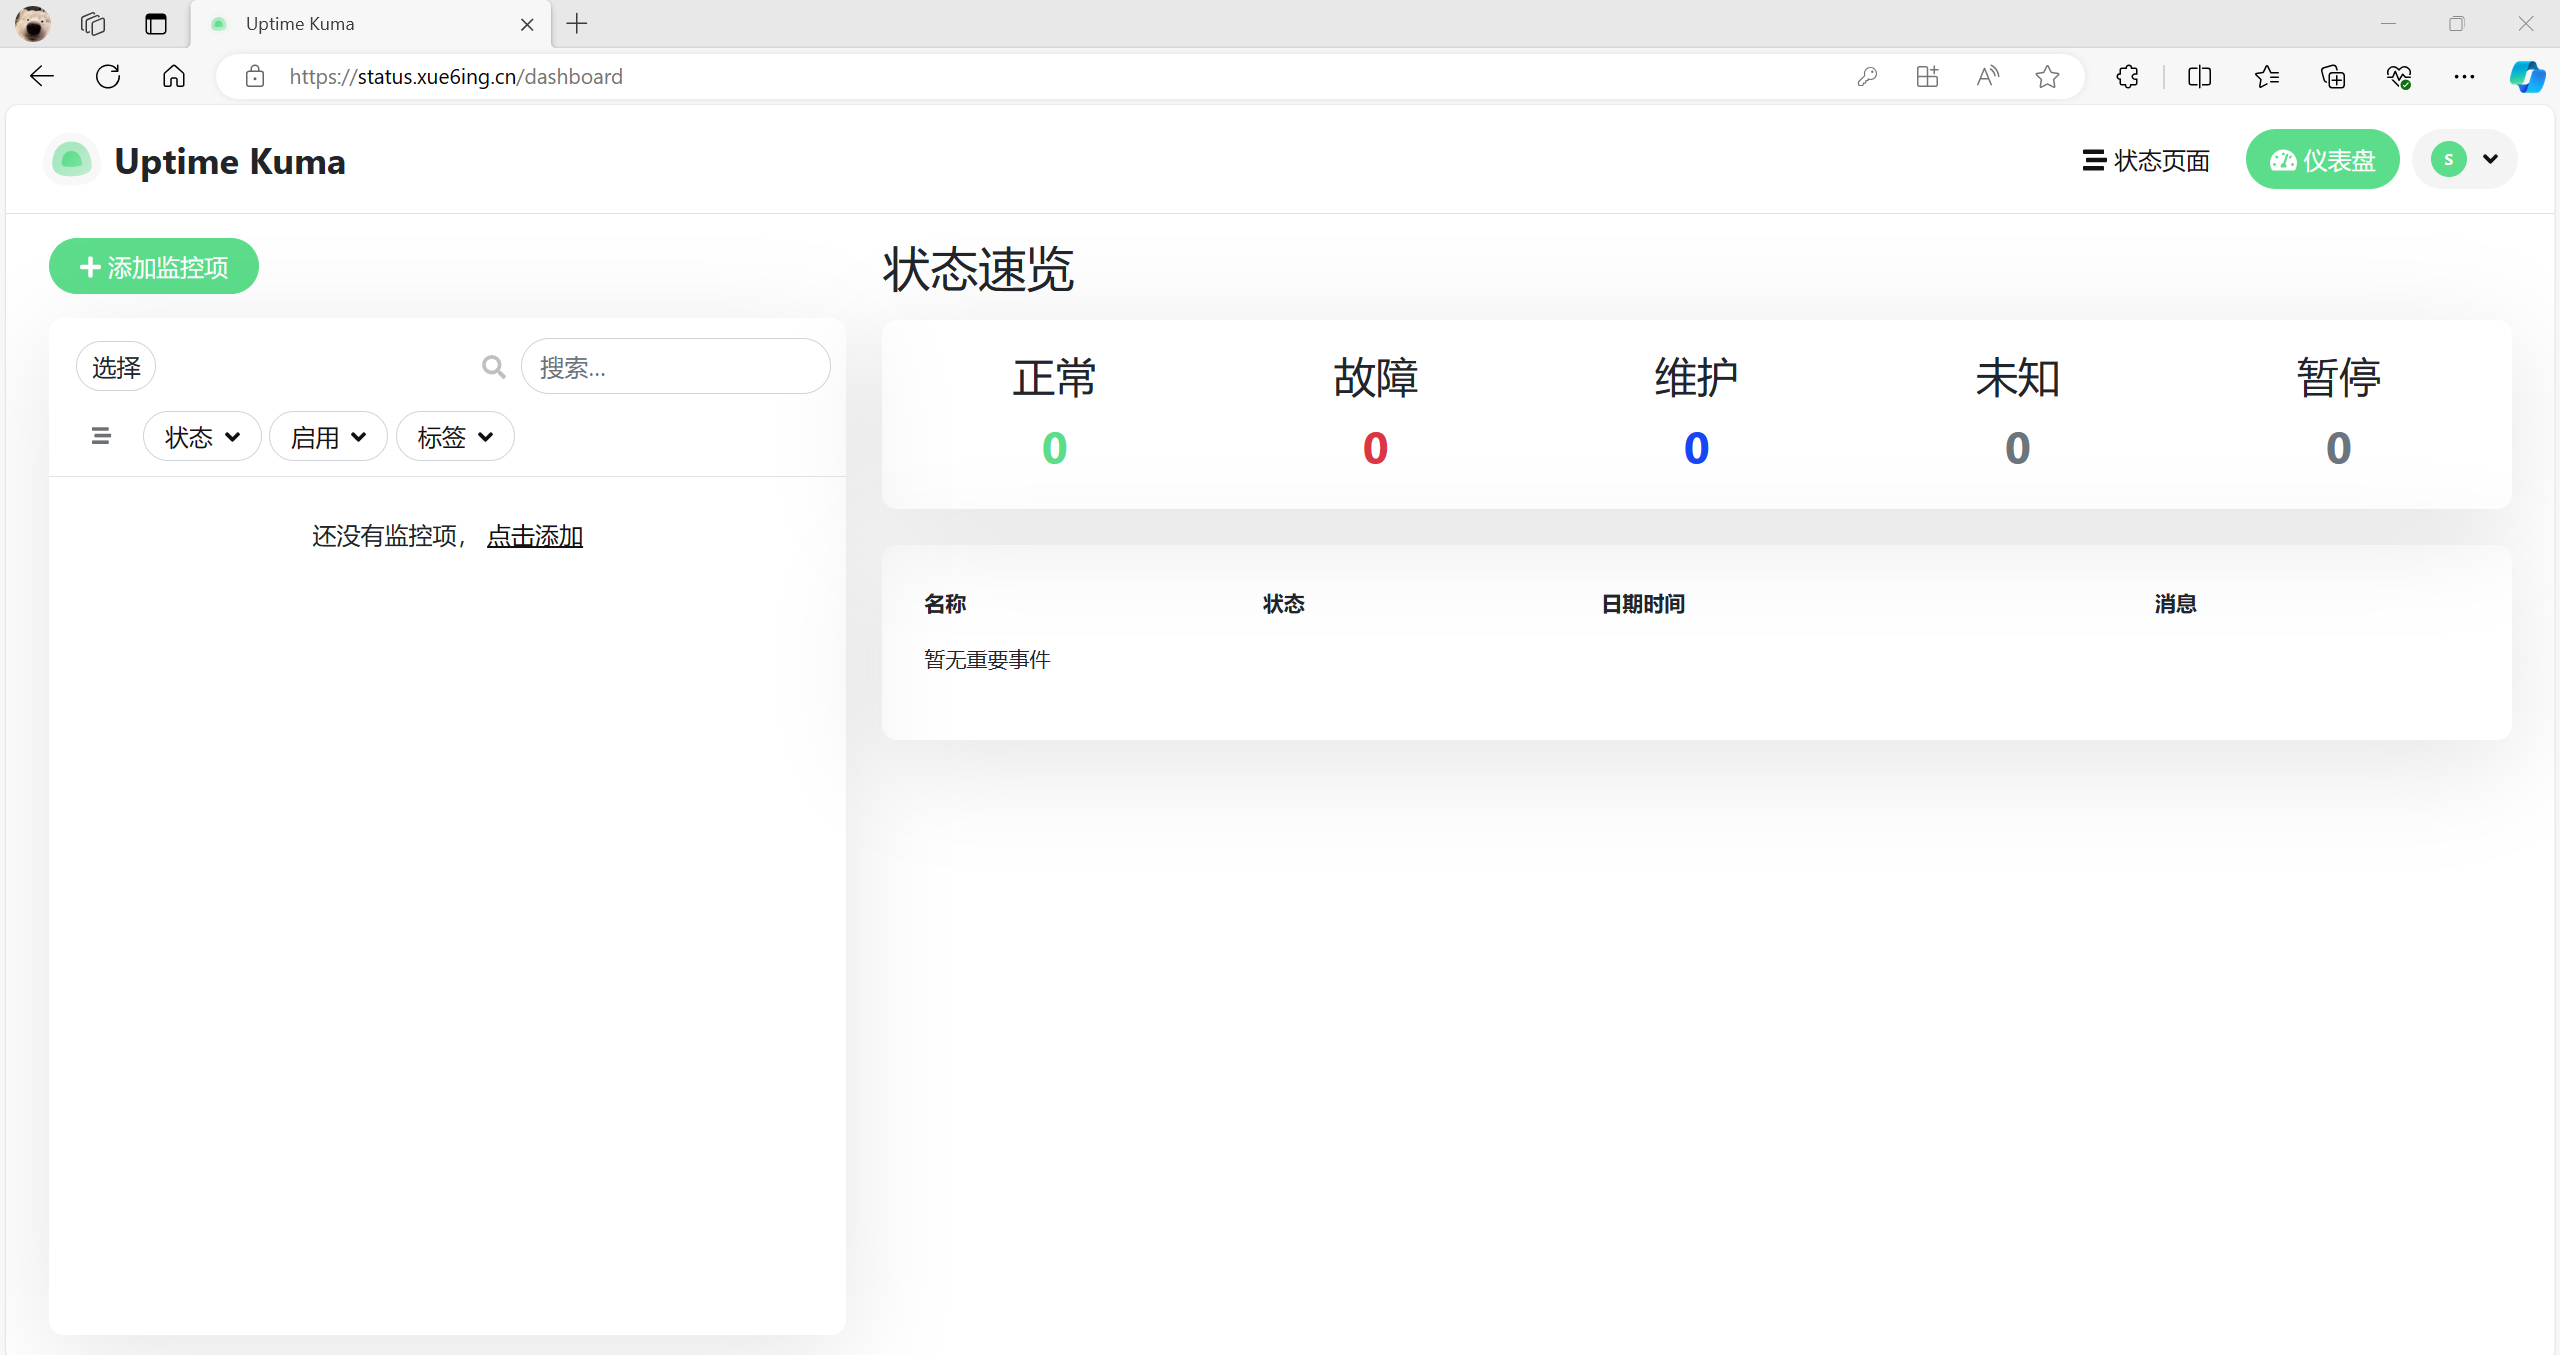The image size is (2560, 1355).
Task: Open the Copilot sidebar icon
Action: pos(2527,76)
